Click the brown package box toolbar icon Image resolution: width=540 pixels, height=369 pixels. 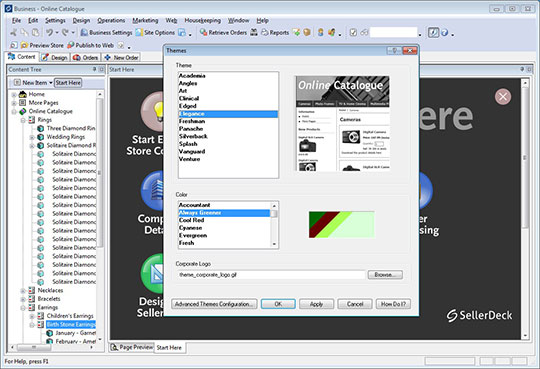point(307,33)
